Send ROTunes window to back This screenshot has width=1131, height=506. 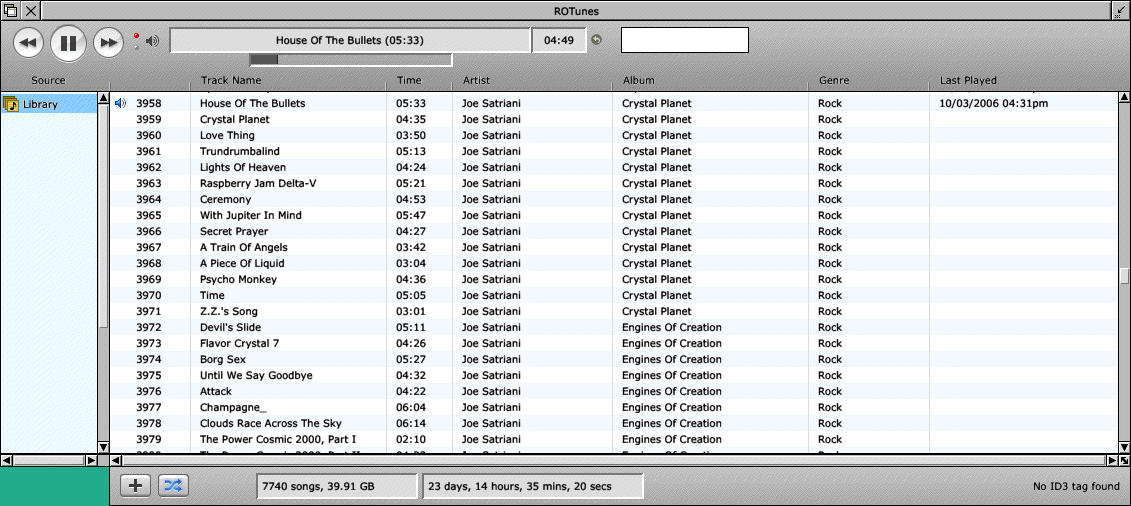10,10
